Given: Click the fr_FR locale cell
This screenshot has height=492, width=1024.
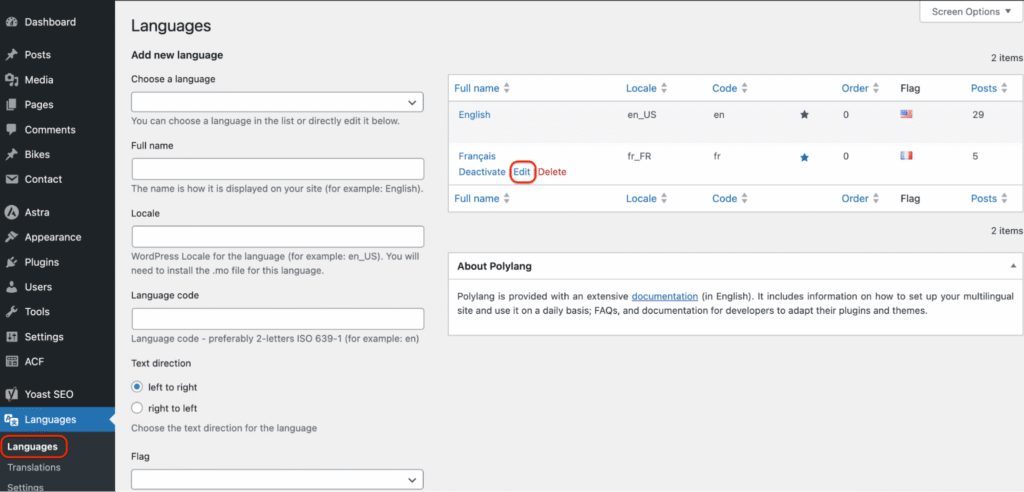Looking at the screenshot, I should (640, 156).
